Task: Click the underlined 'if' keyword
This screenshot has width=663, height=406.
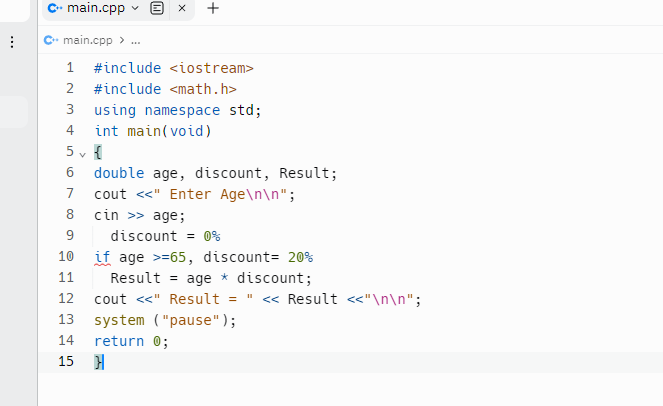Action: click(x=102, y=257)
